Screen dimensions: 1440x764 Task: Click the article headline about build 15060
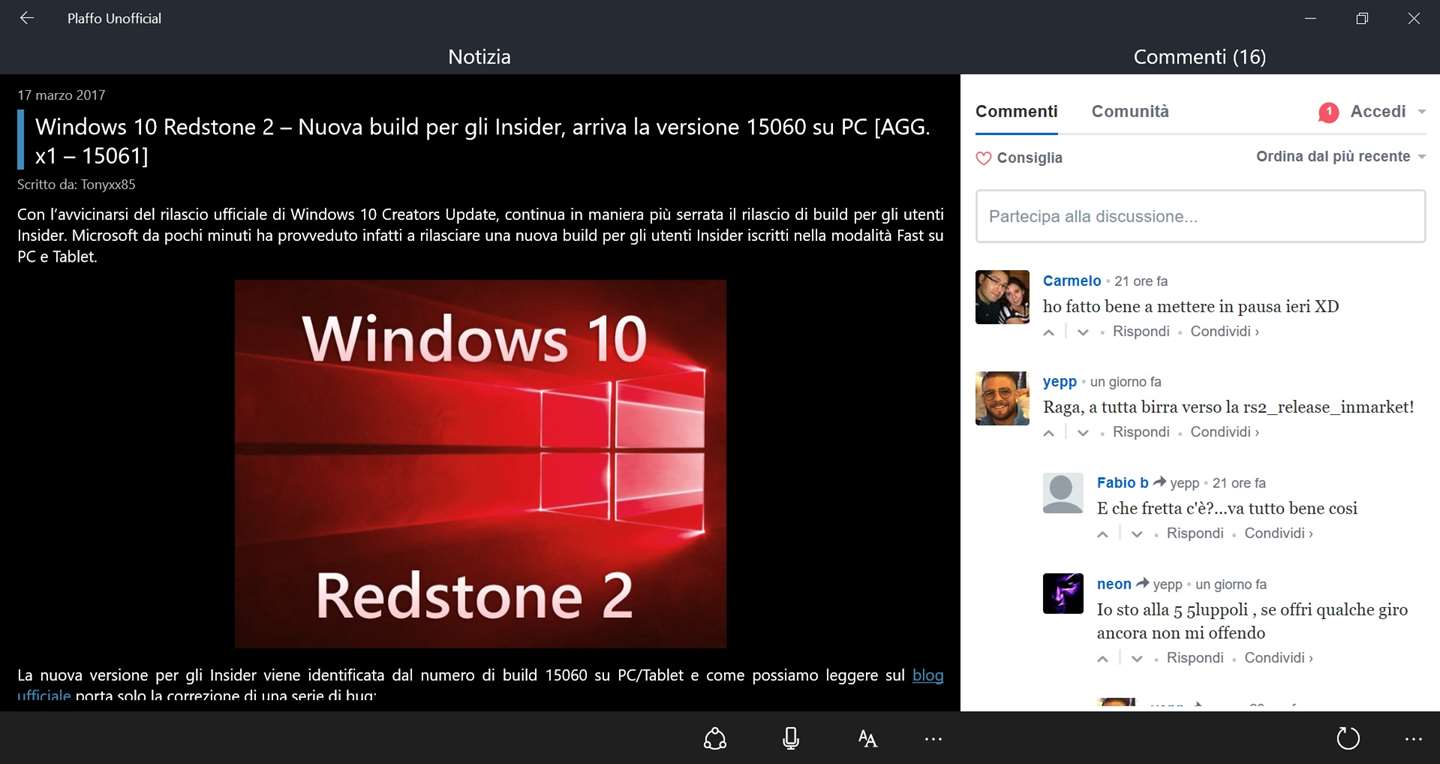[483, 141]
